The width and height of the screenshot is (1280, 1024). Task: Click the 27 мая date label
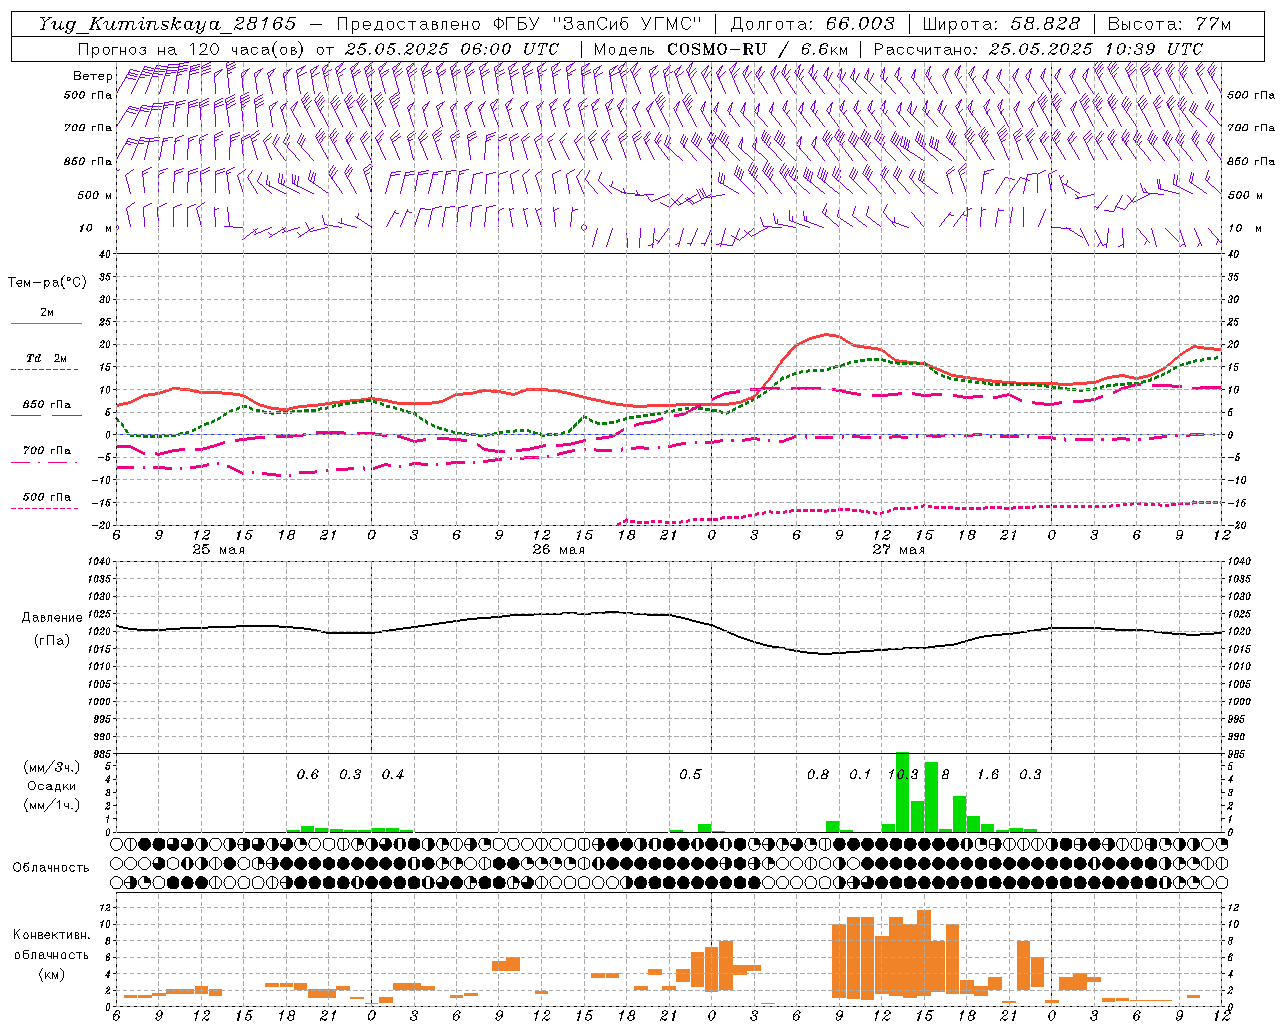[898, 550]
